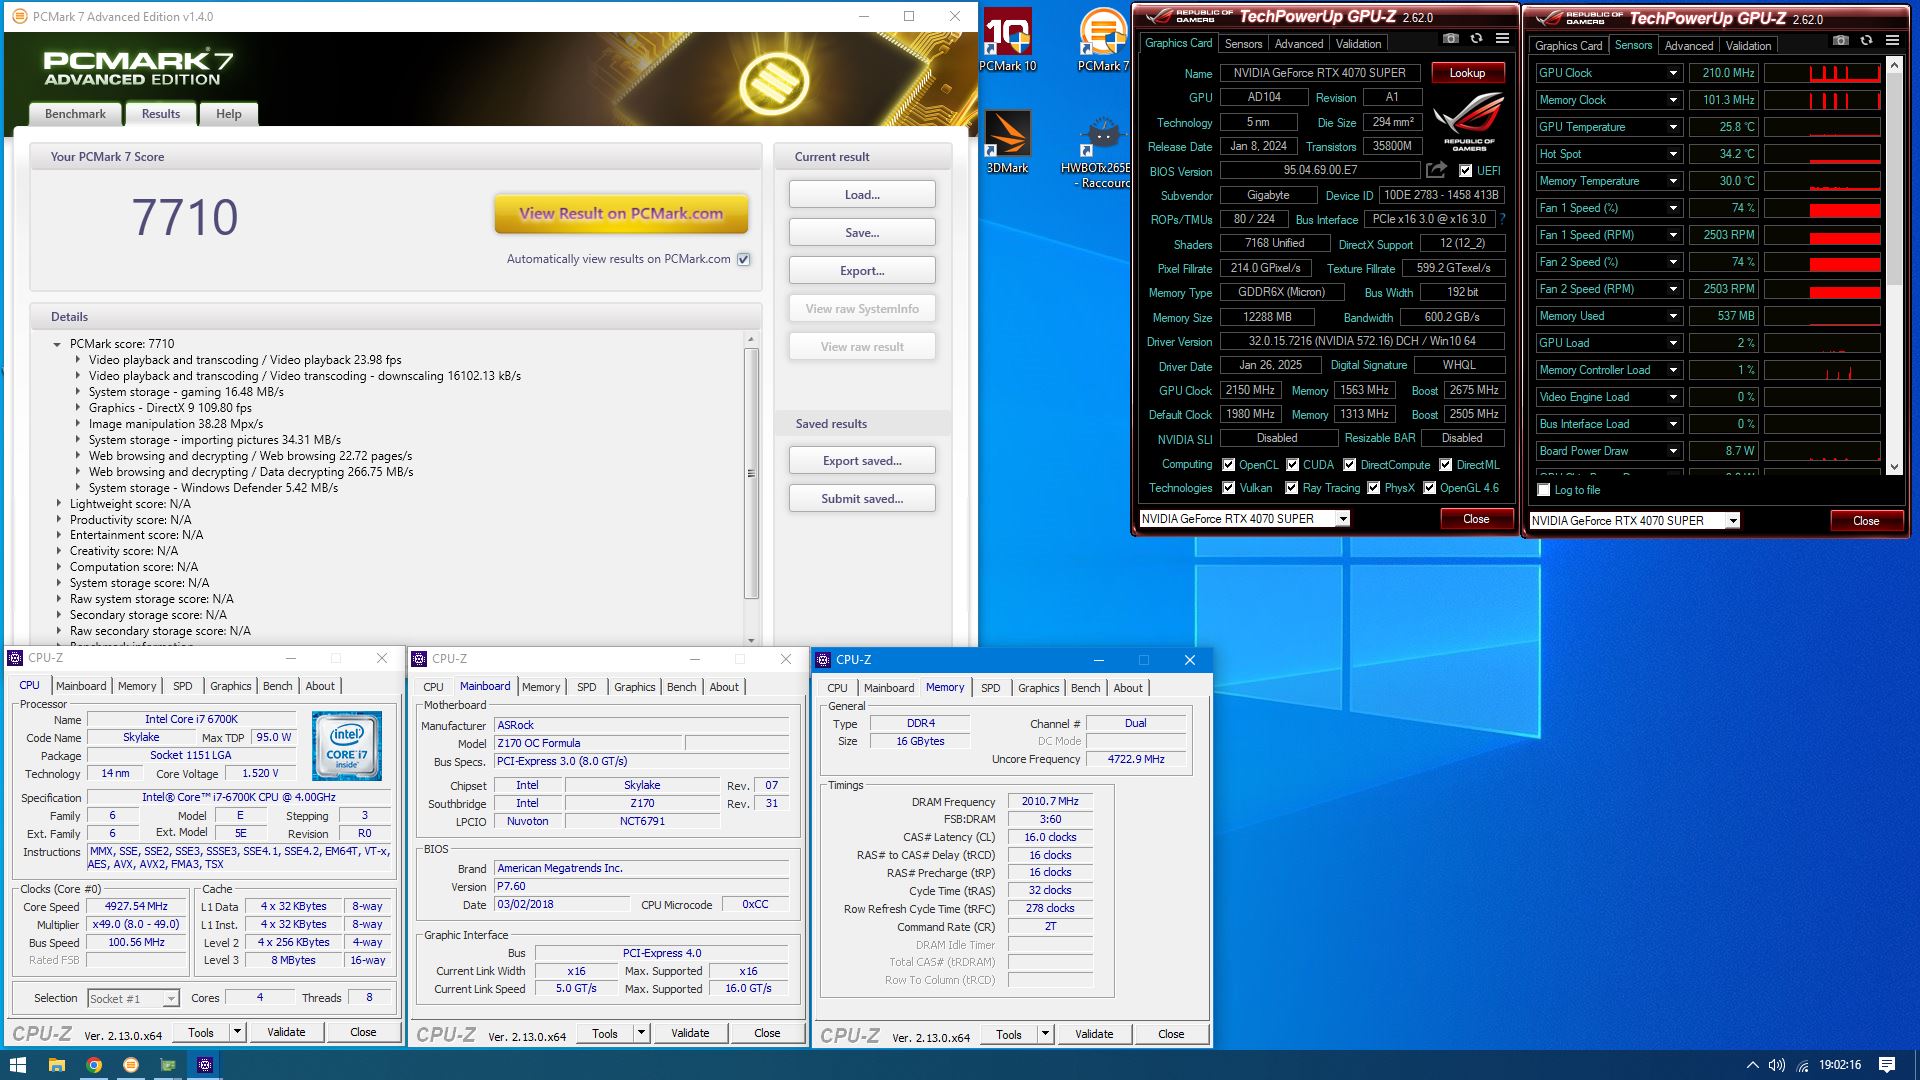The width and height of the screenshot is (1920, 1080).
Task: Expand the Lightweight score tree node
Action: [58, 504]
